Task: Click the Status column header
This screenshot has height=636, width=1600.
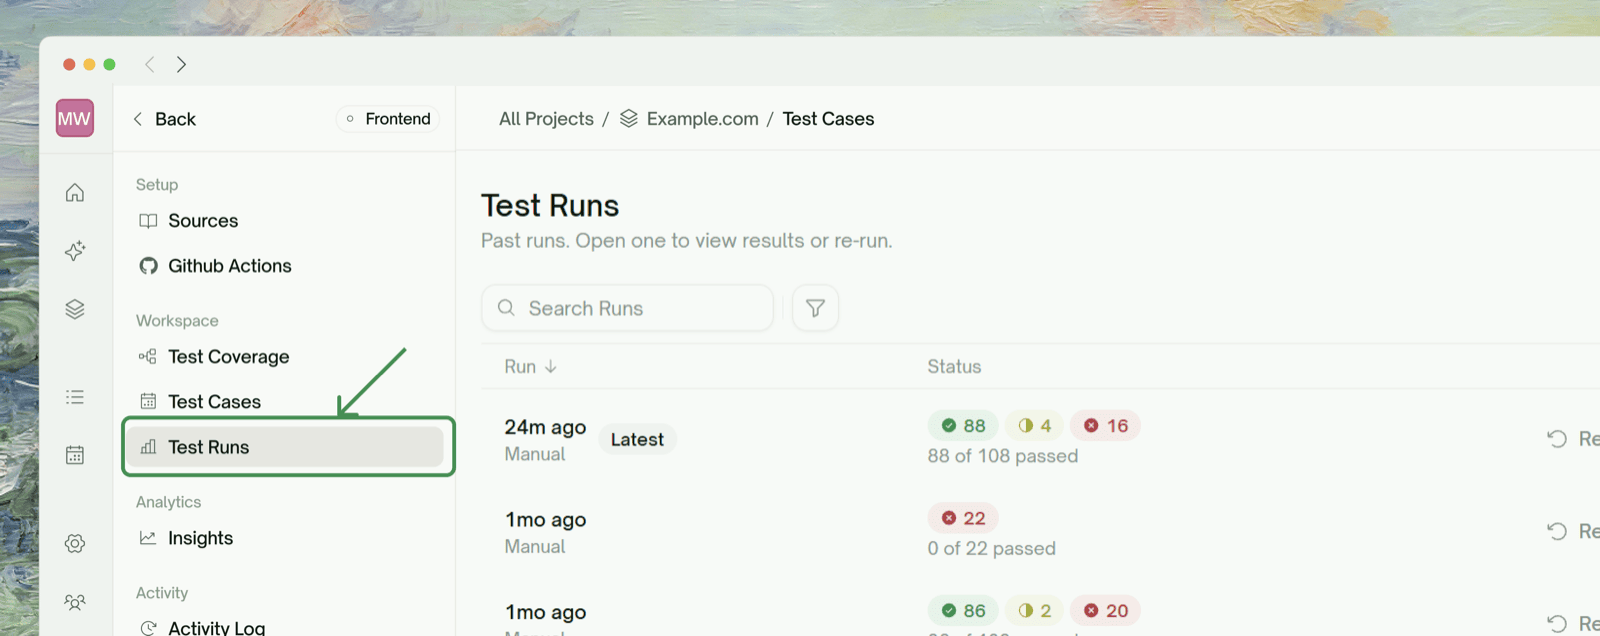Action: (954, 367)
